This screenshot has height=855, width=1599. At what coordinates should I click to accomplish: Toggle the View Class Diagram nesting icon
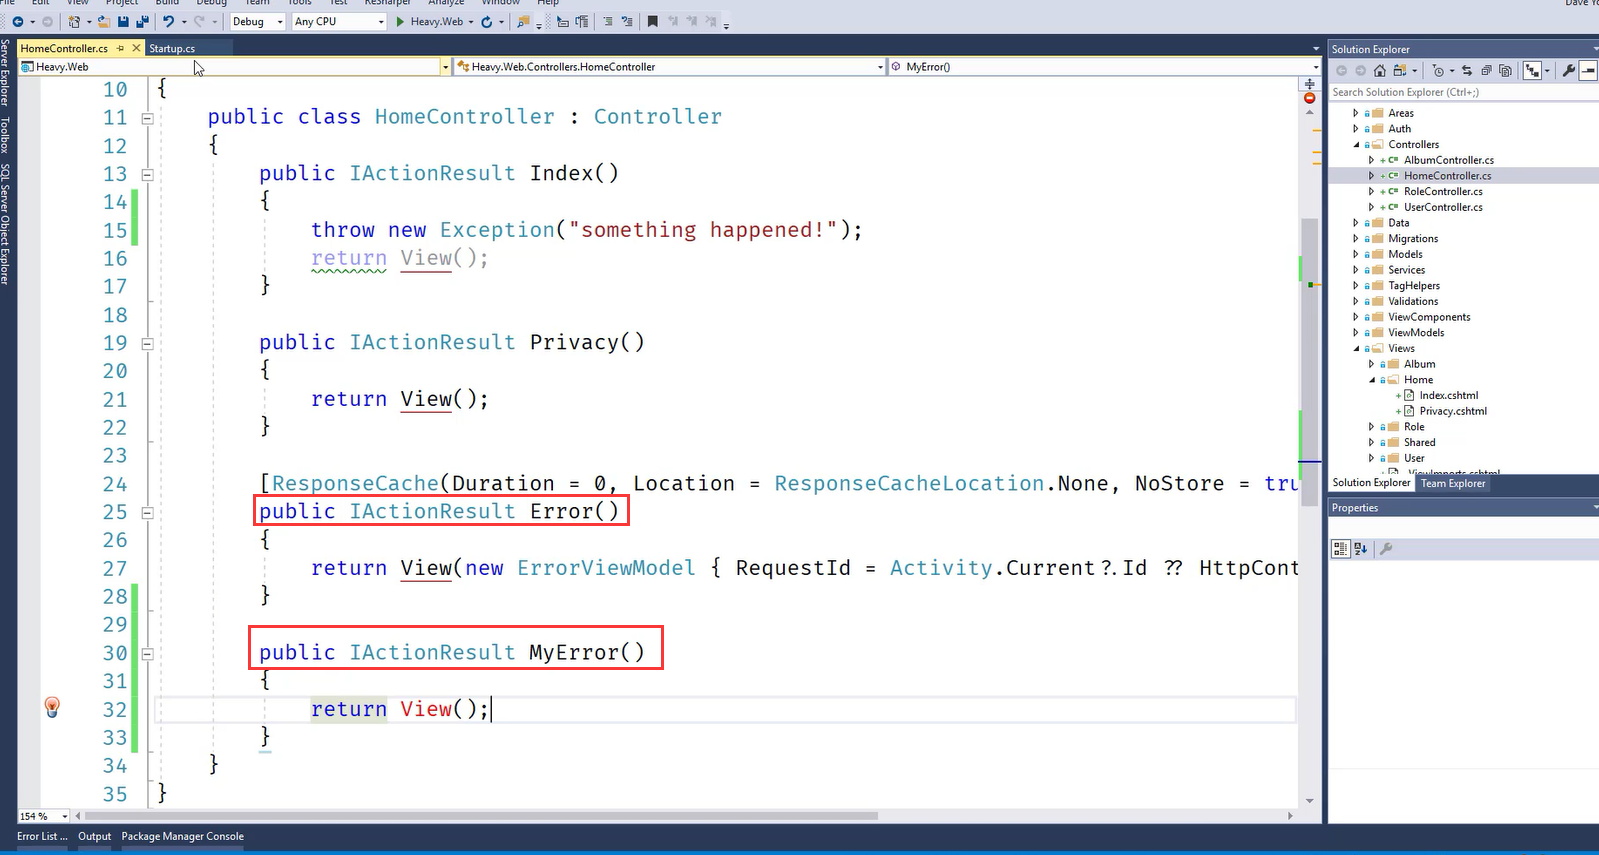1532,70
